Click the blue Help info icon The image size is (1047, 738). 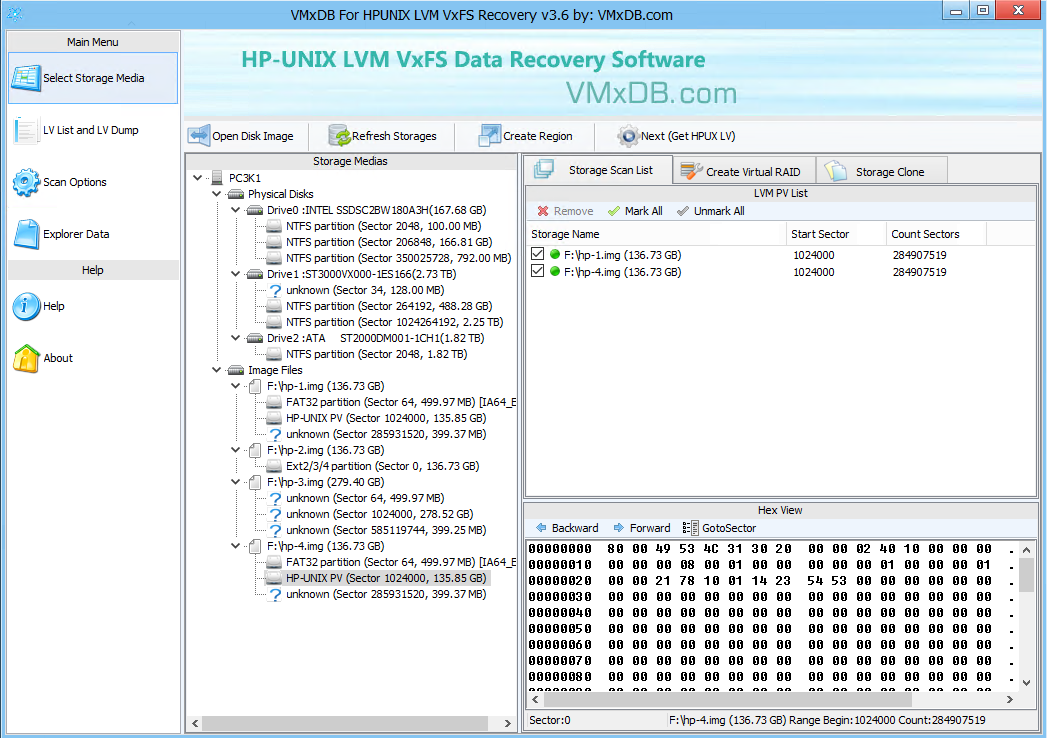[26, 307]
